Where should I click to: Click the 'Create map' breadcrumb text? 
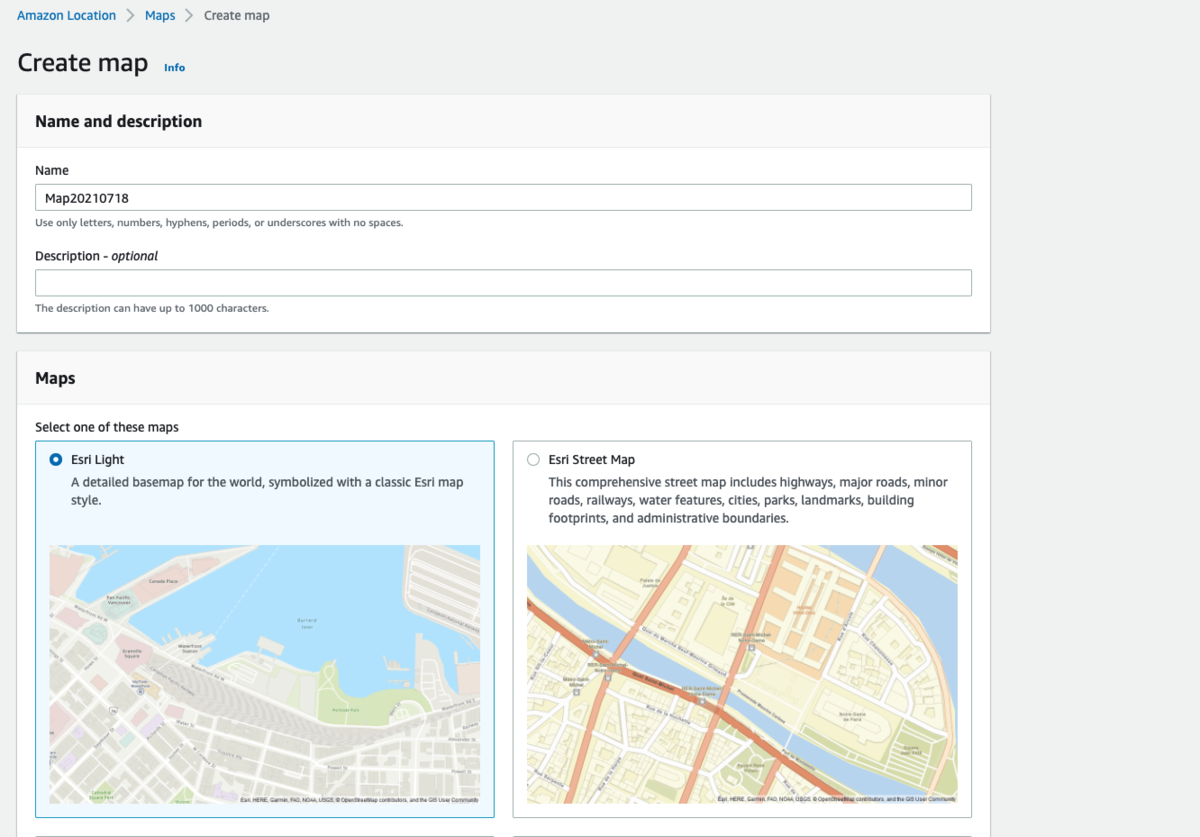pos(237,16)
